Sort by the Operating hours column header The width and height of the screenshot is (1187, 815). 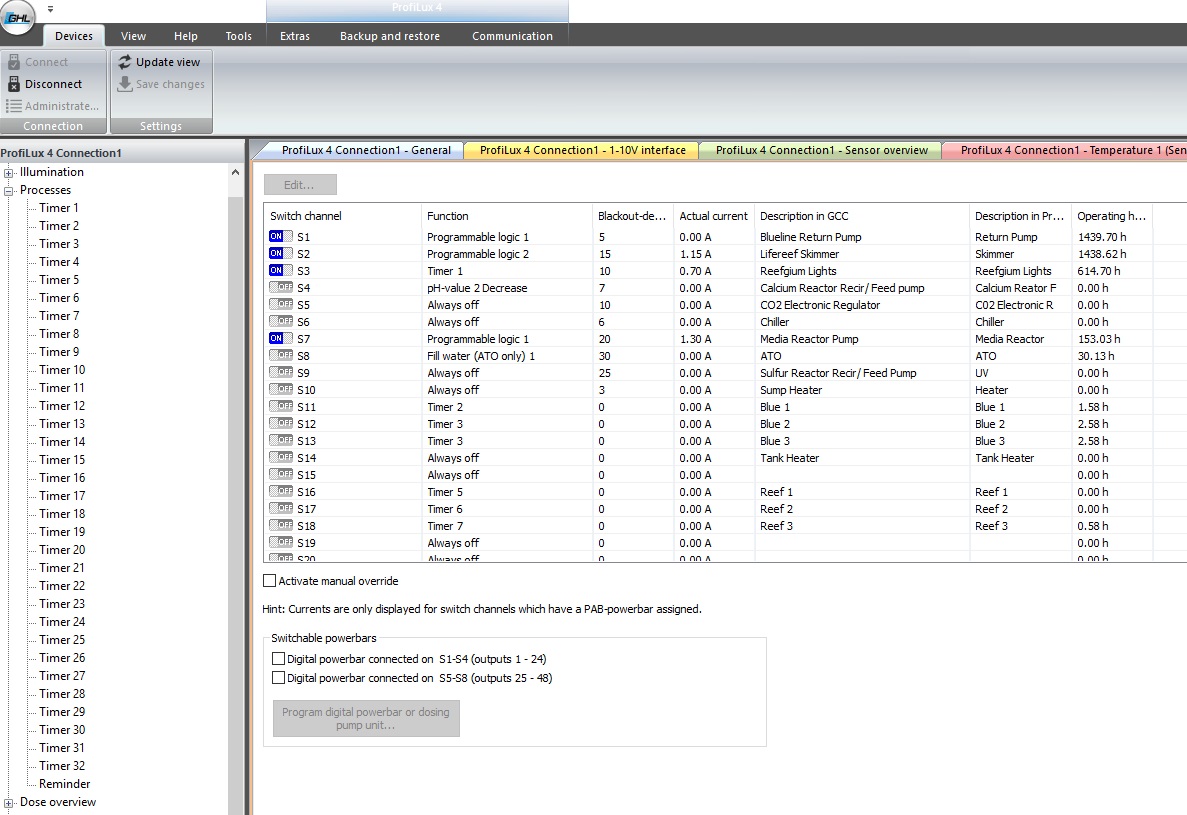(x=1112, y=216)
